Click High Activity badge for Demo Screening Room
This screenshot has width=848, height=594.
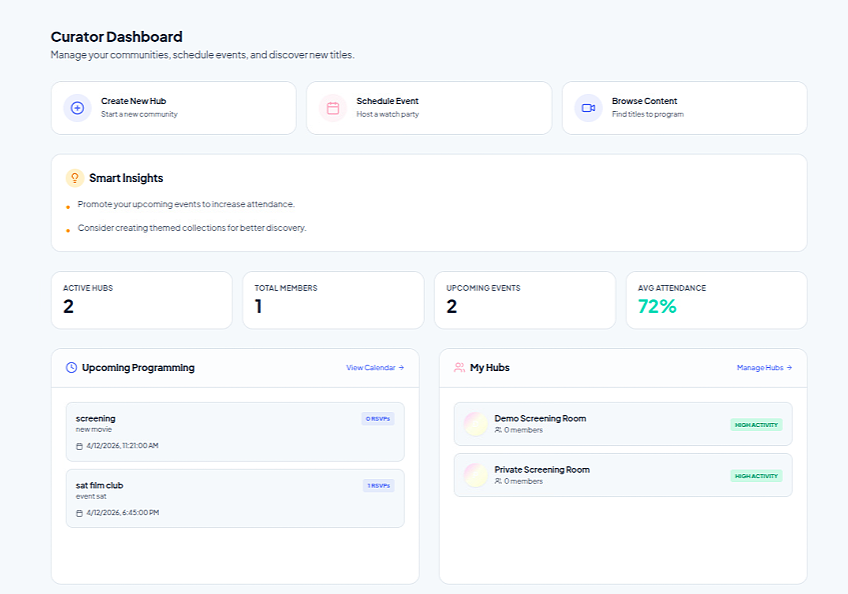point(756,425)
